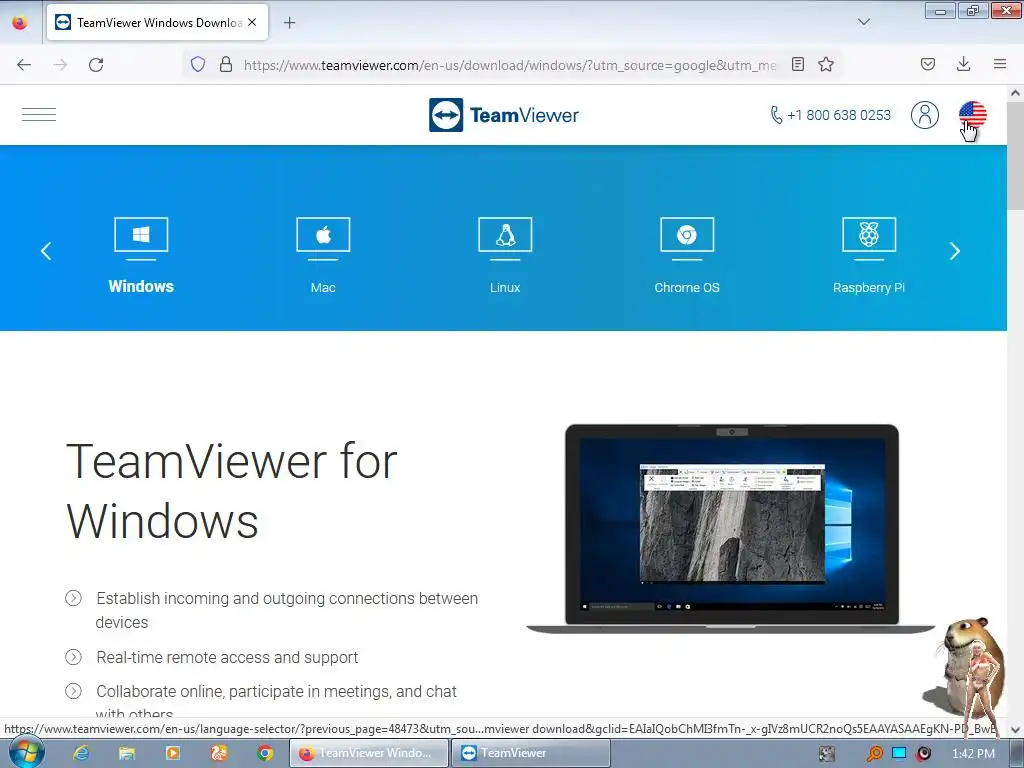Click 'TeamViewer for Windows' heading
Viewport: 1024px width, 768px height.
coord(232,491)
